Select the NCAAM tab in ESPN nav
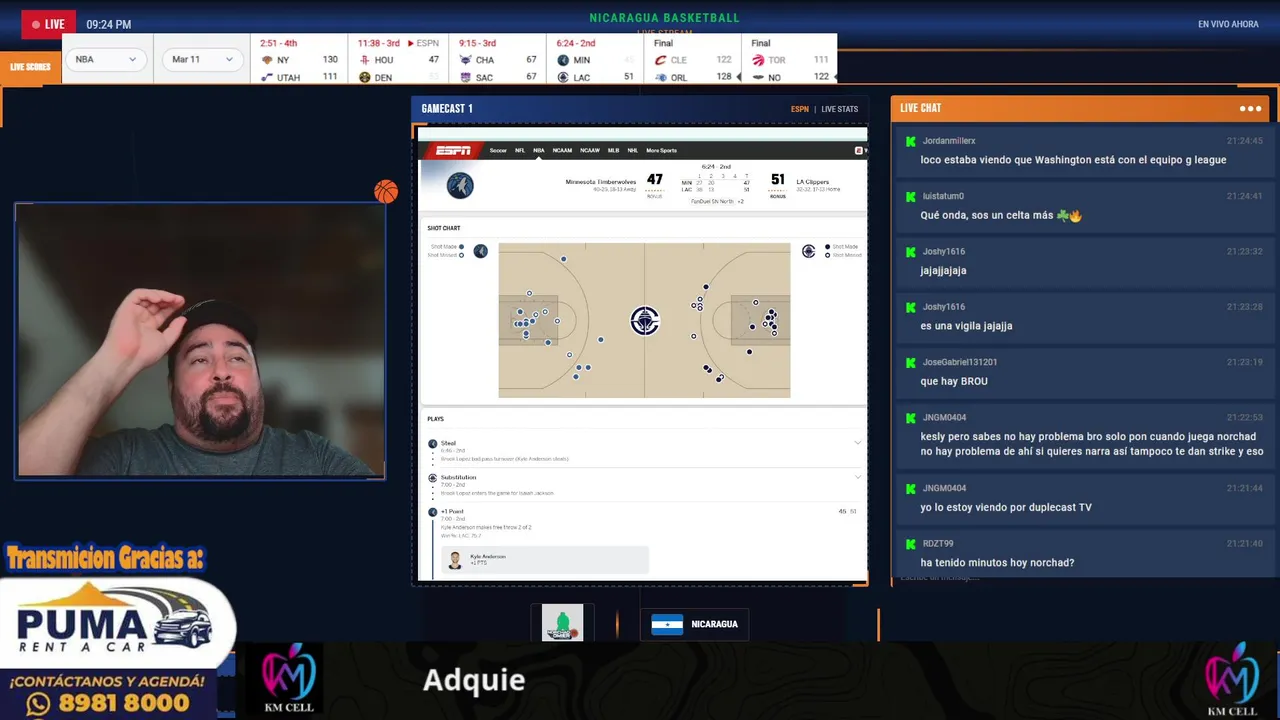Screen dimensions: 1280x720 [562, 150]
